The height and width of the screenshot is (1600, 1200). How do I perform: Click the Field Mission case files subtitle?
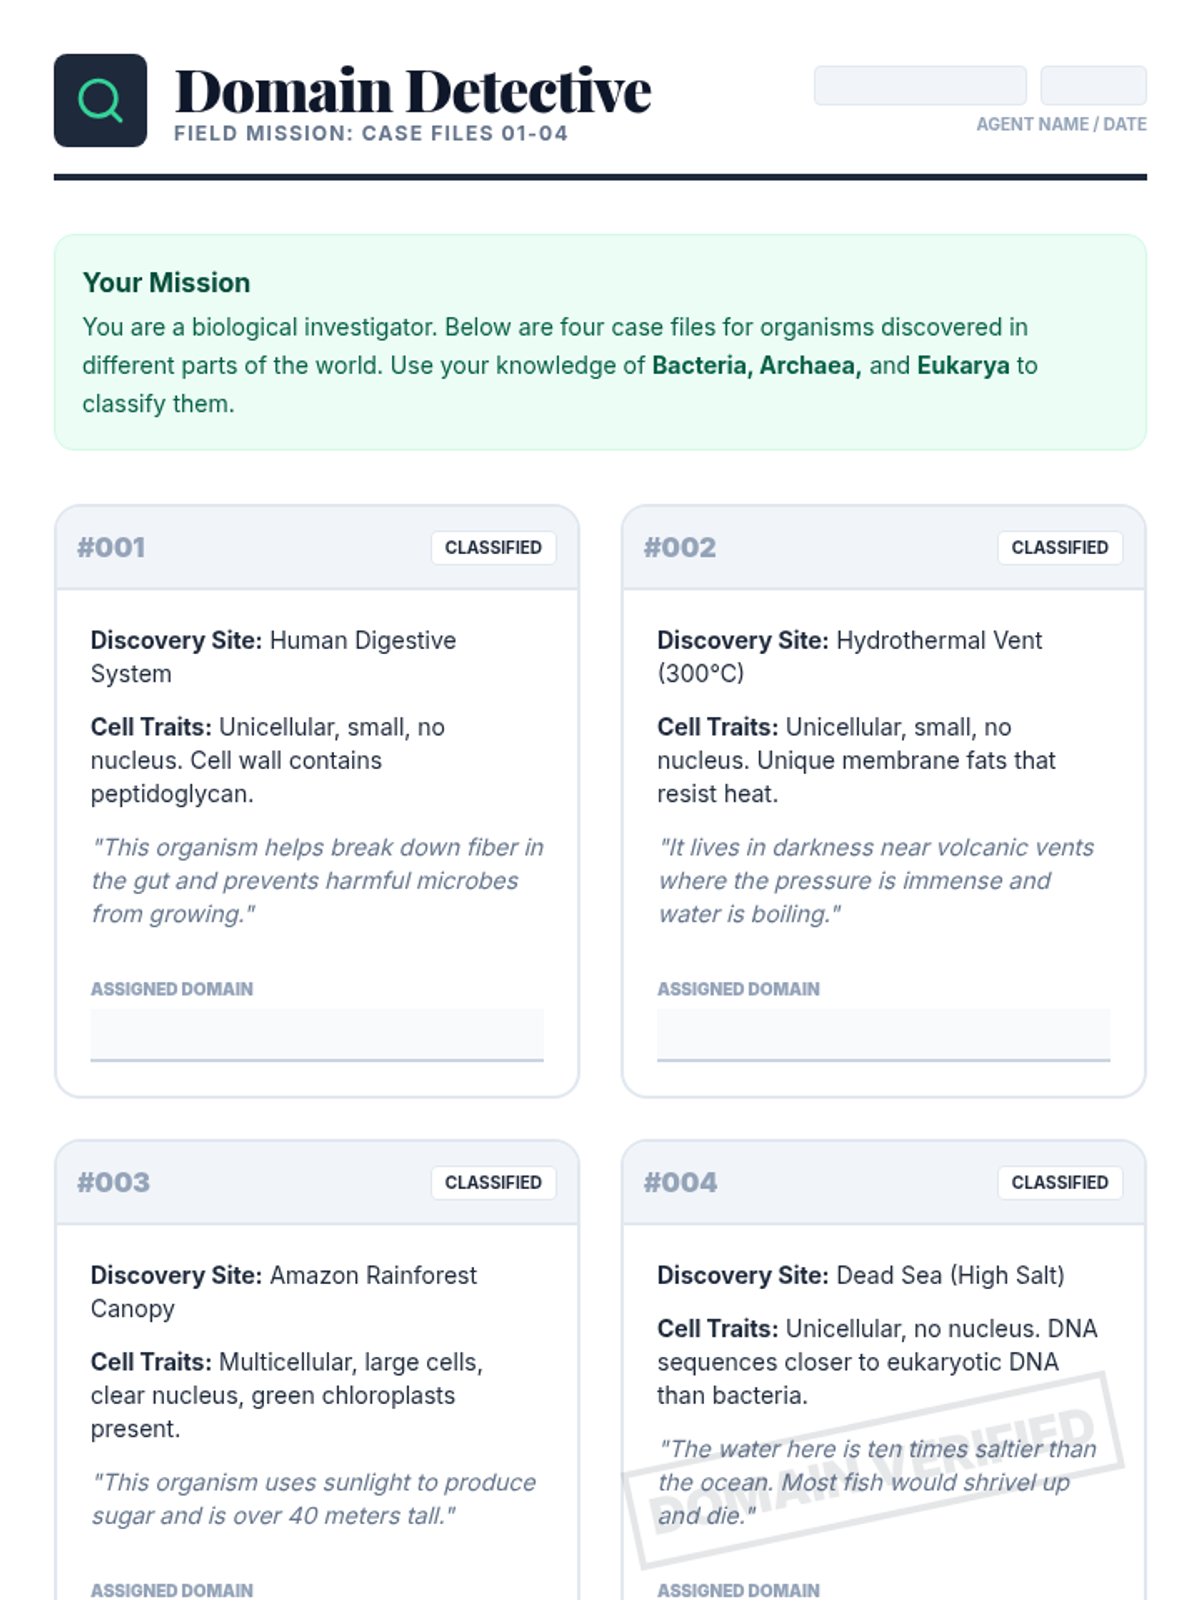coord(371,133)
